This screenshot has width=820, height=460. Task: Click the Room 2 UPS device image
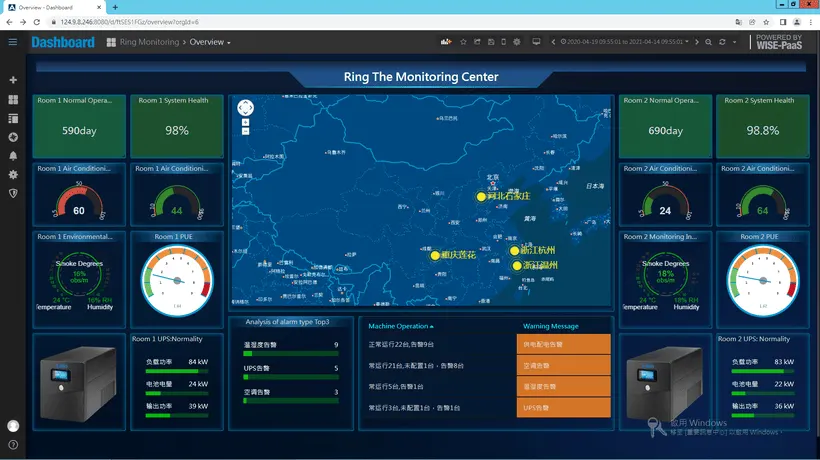pos(665,384)
